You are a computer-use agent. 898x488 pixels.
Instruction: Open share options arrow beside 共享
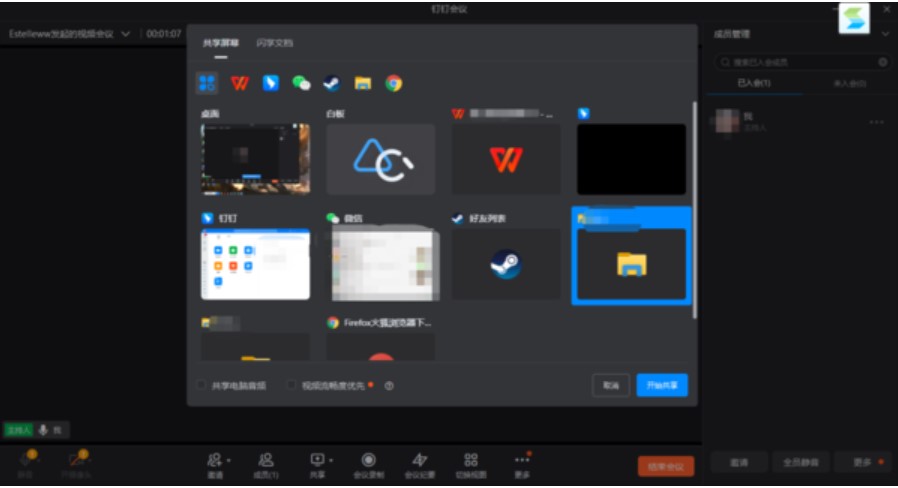331,460
